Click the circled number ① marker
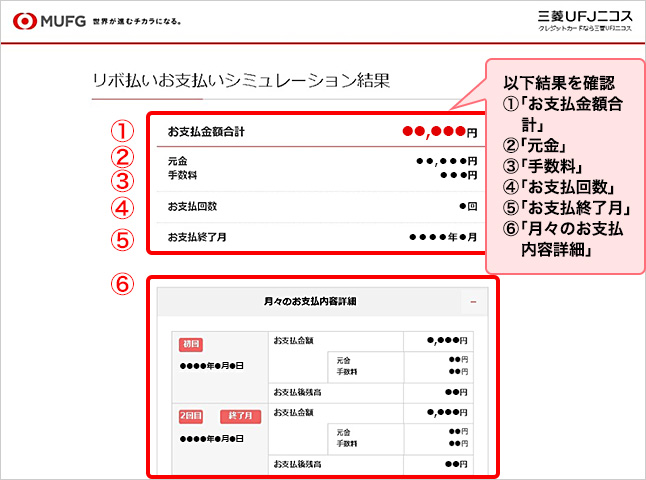 coord(121,131)
